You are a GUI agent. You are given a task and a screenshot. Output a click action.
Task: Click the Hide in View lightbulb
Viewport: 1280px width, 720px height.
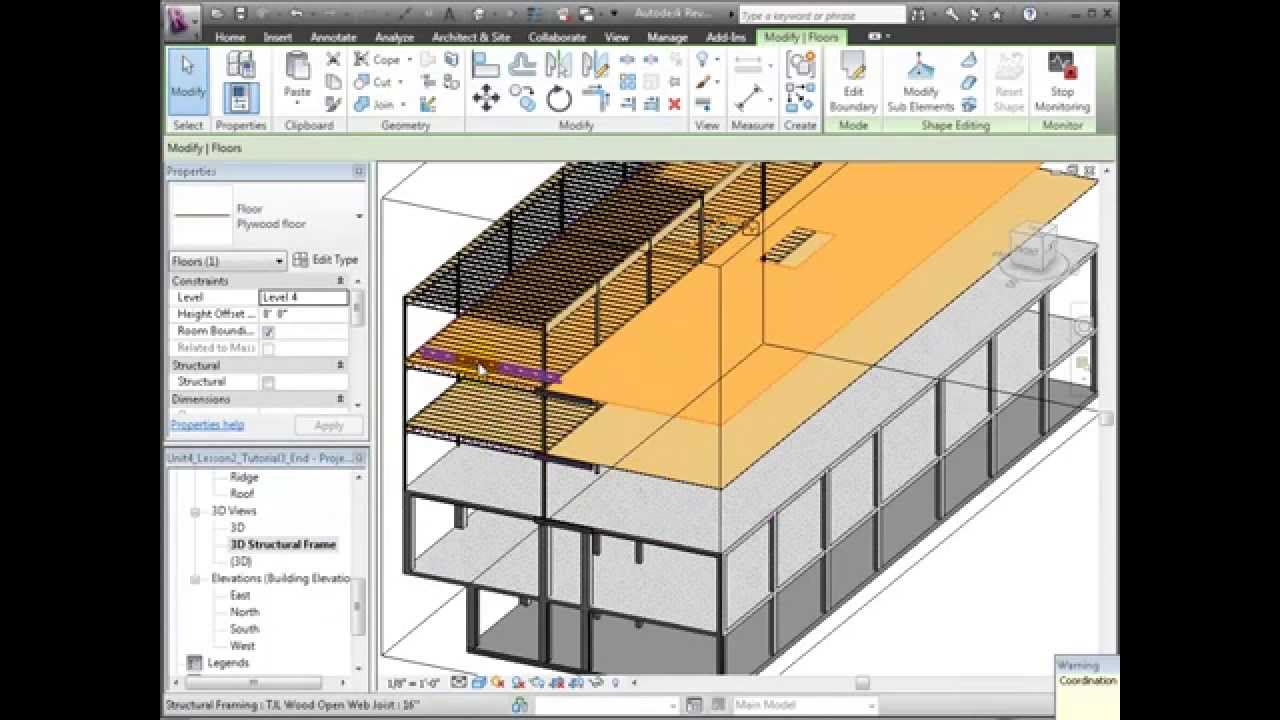(703, 60)
